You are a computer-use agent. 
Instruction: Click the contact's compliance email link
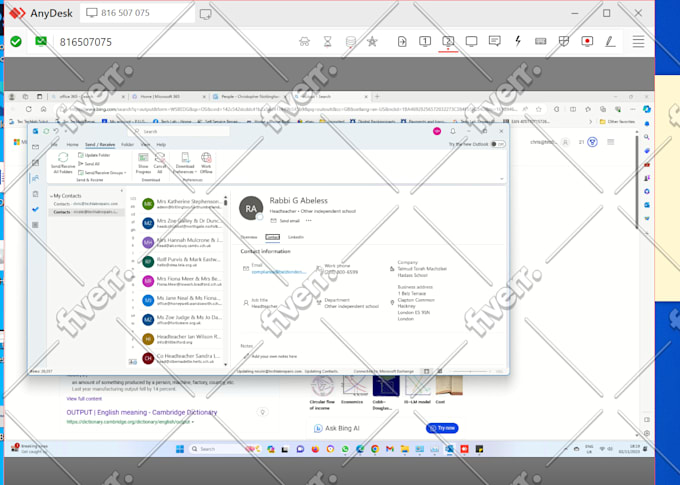(x=279, y=272)
